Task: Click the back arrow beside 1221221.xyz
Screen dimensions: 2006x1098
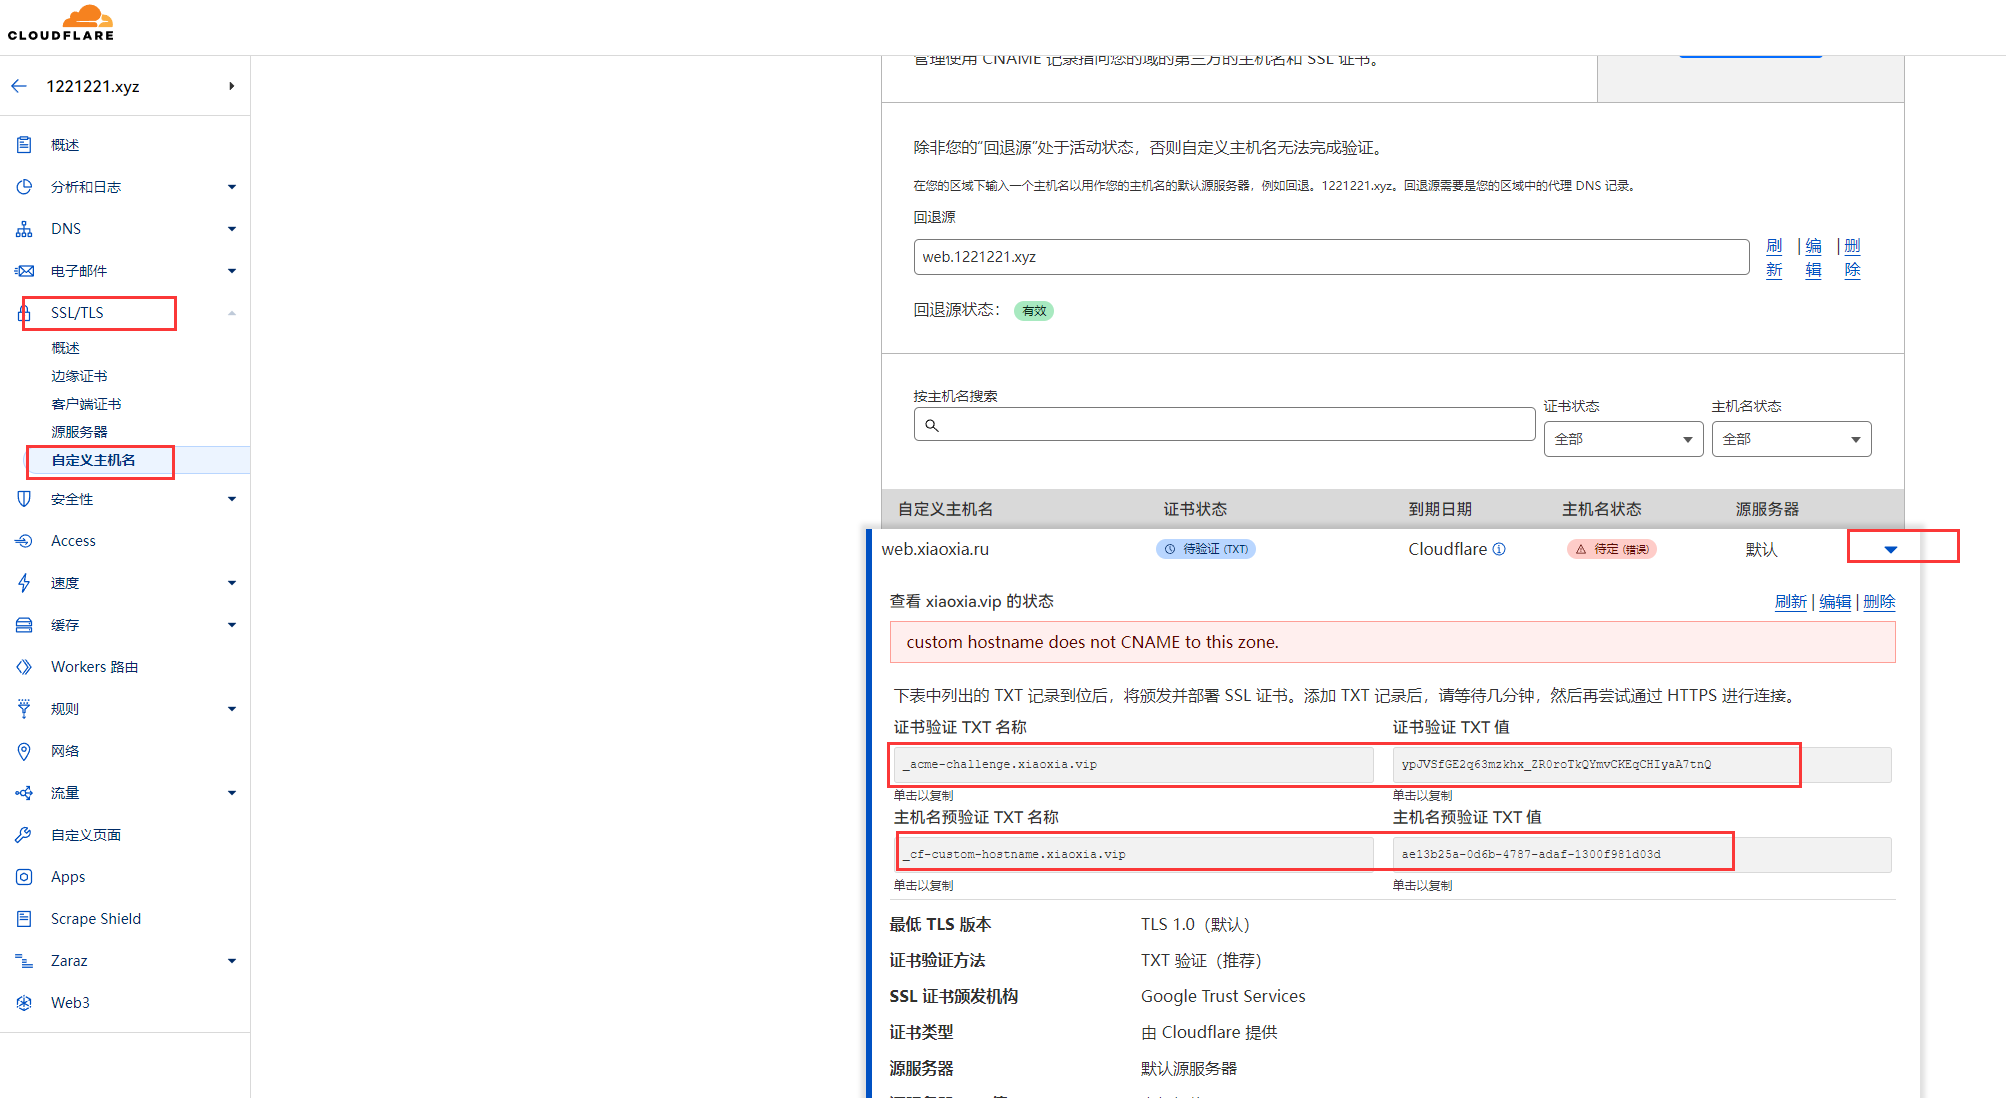Action: point(19,86)
